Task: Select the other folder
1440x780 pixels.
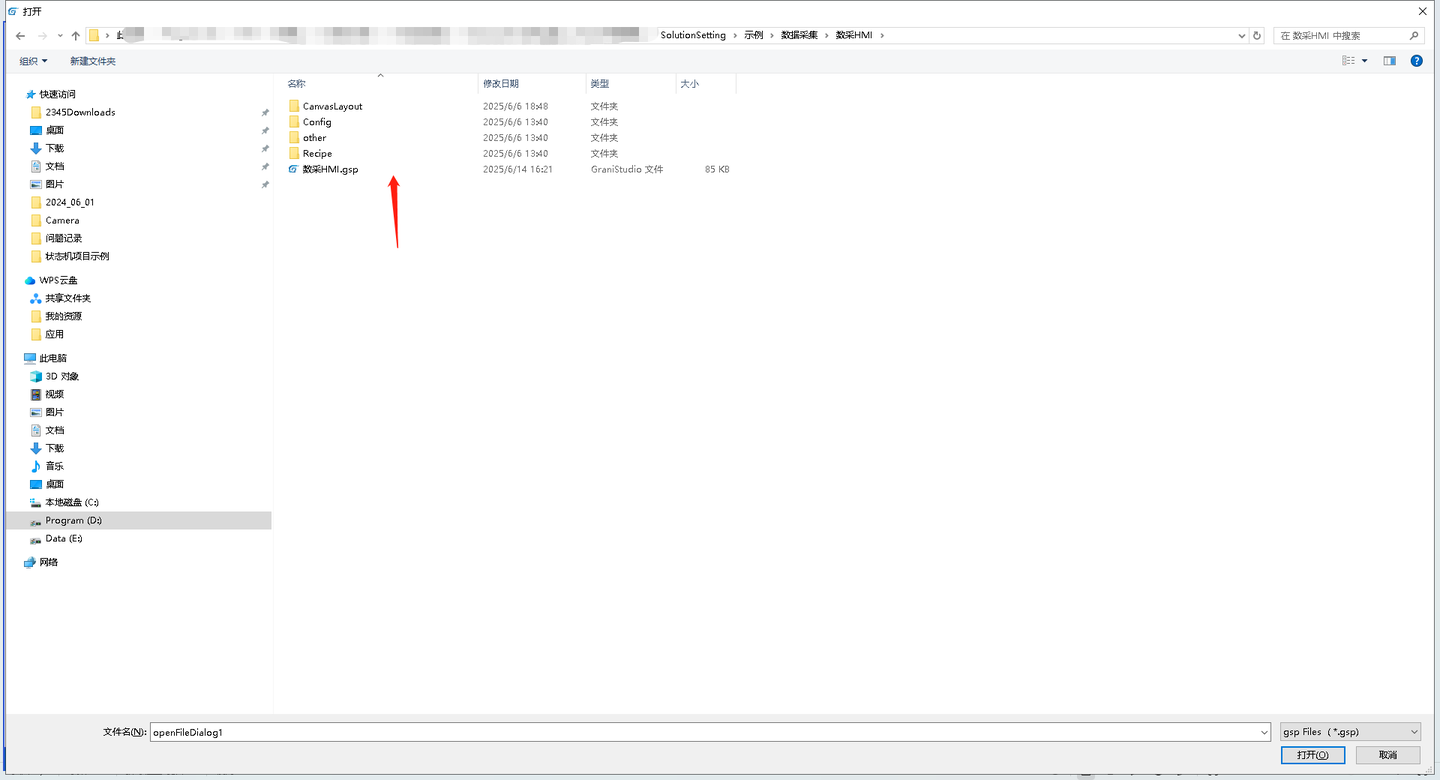Action: [314, 138]
